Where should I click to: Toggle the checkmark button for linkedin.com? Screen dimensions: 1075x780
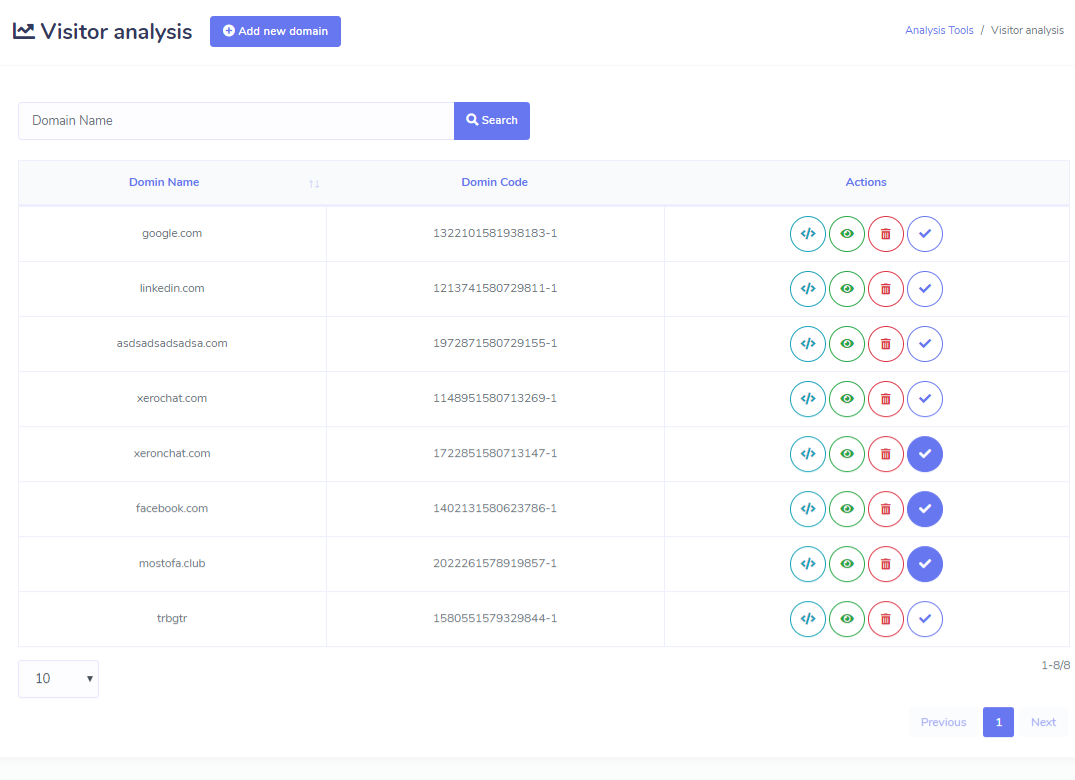[925, 289]
